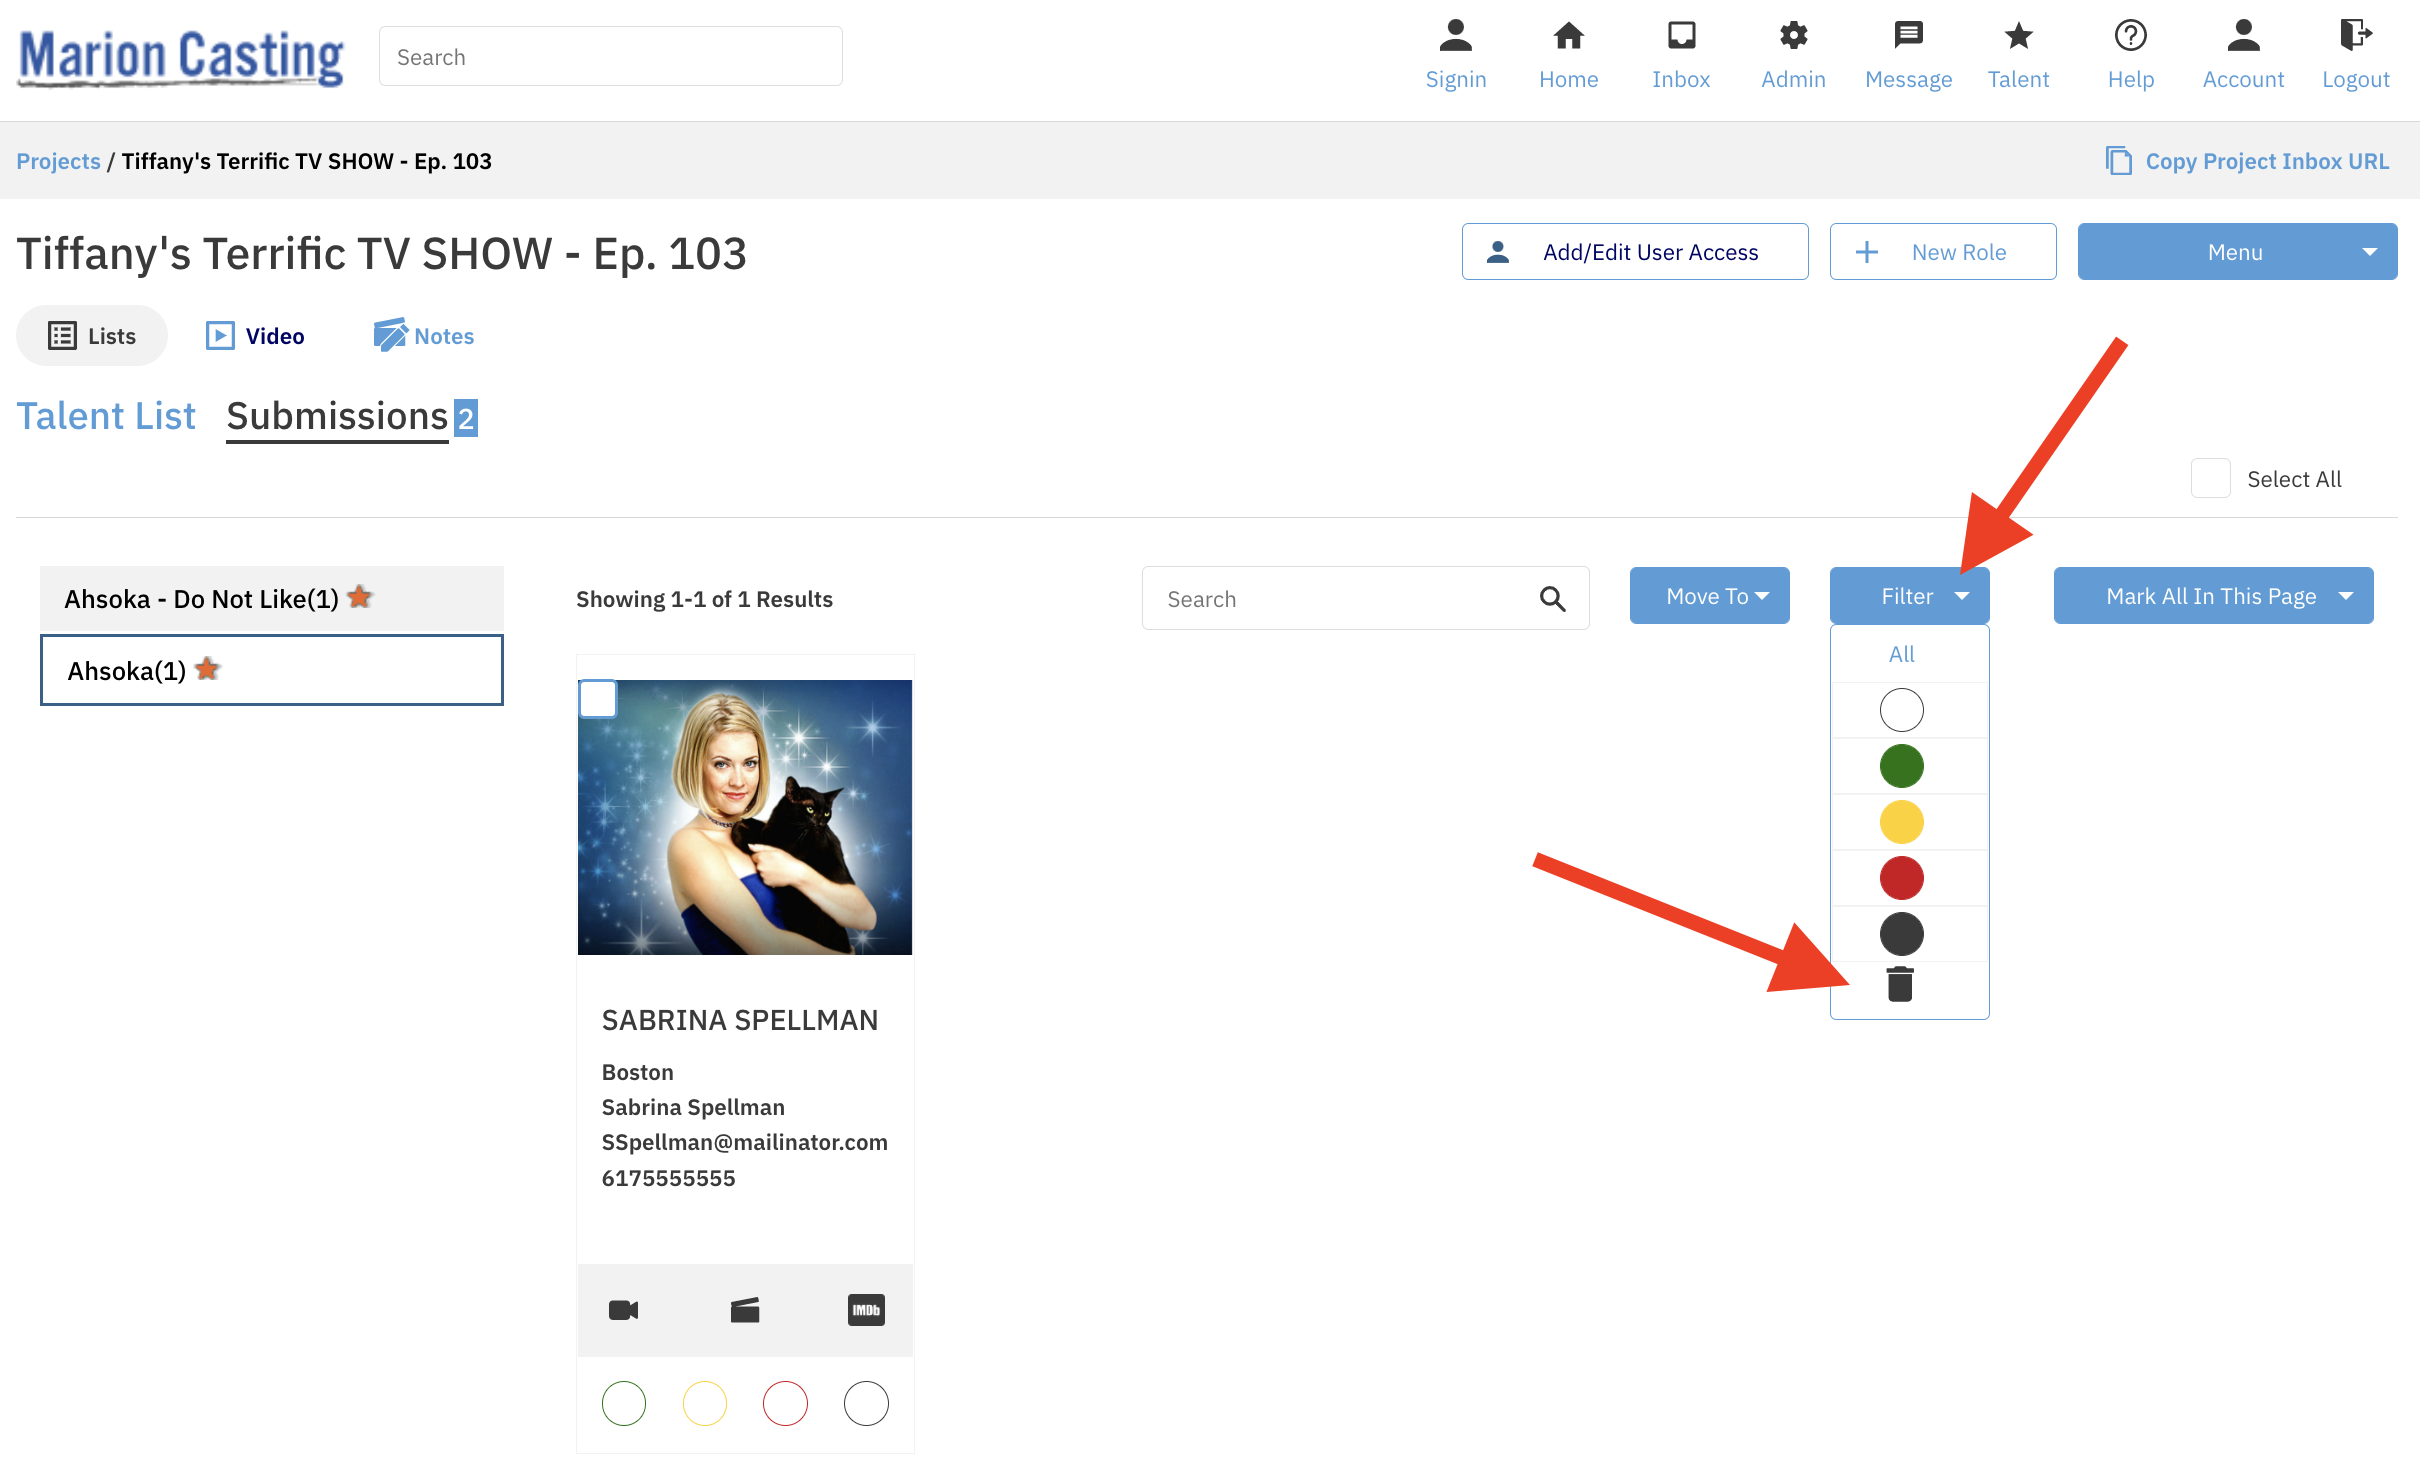
Task: Click Add/Edit User Access button
Action: pyautogui.click(x=1635, y=252)
